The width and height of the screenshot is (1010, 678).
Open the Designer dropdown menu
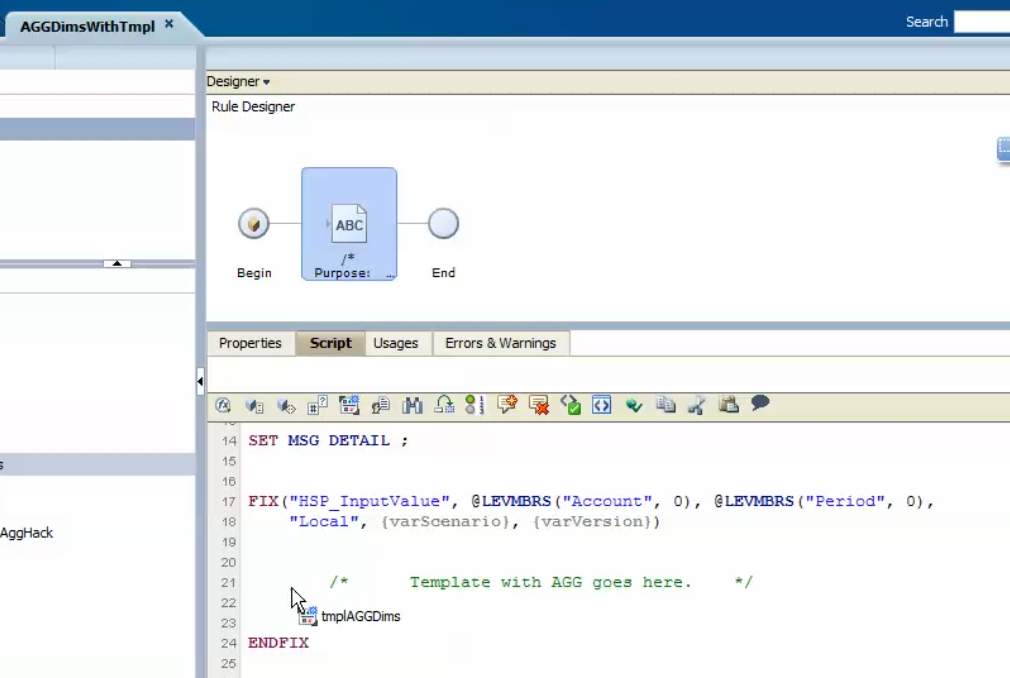pyautogui.click(x=238, y=82)
